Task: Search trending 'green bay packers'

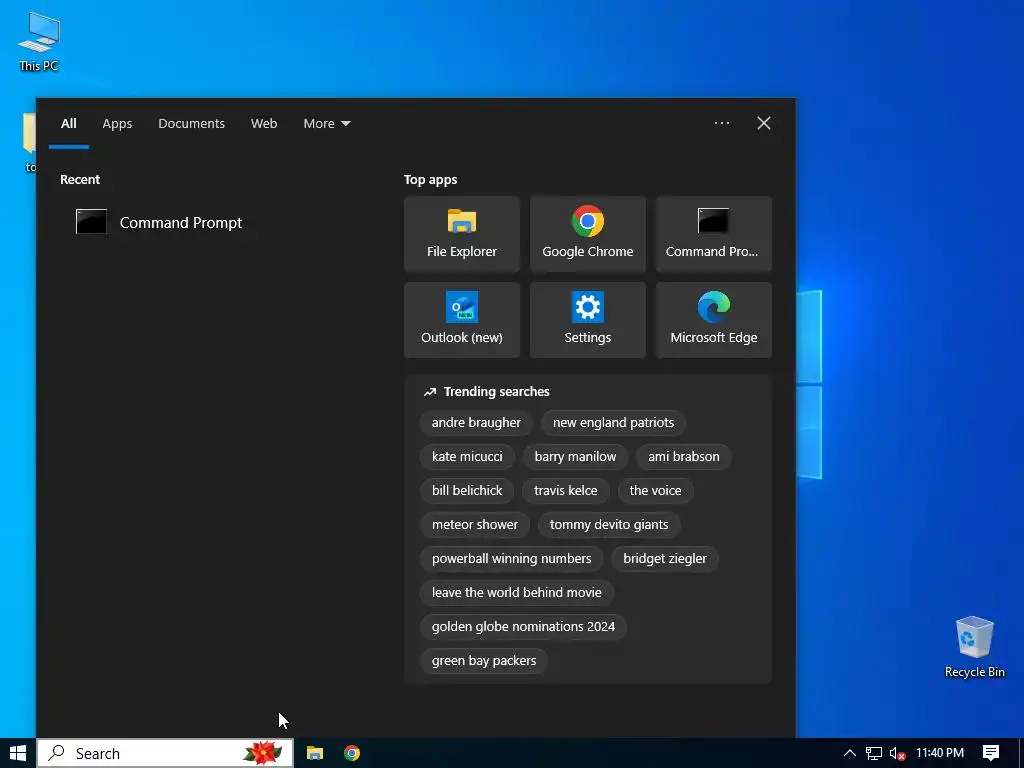Action: coord(484,660)
